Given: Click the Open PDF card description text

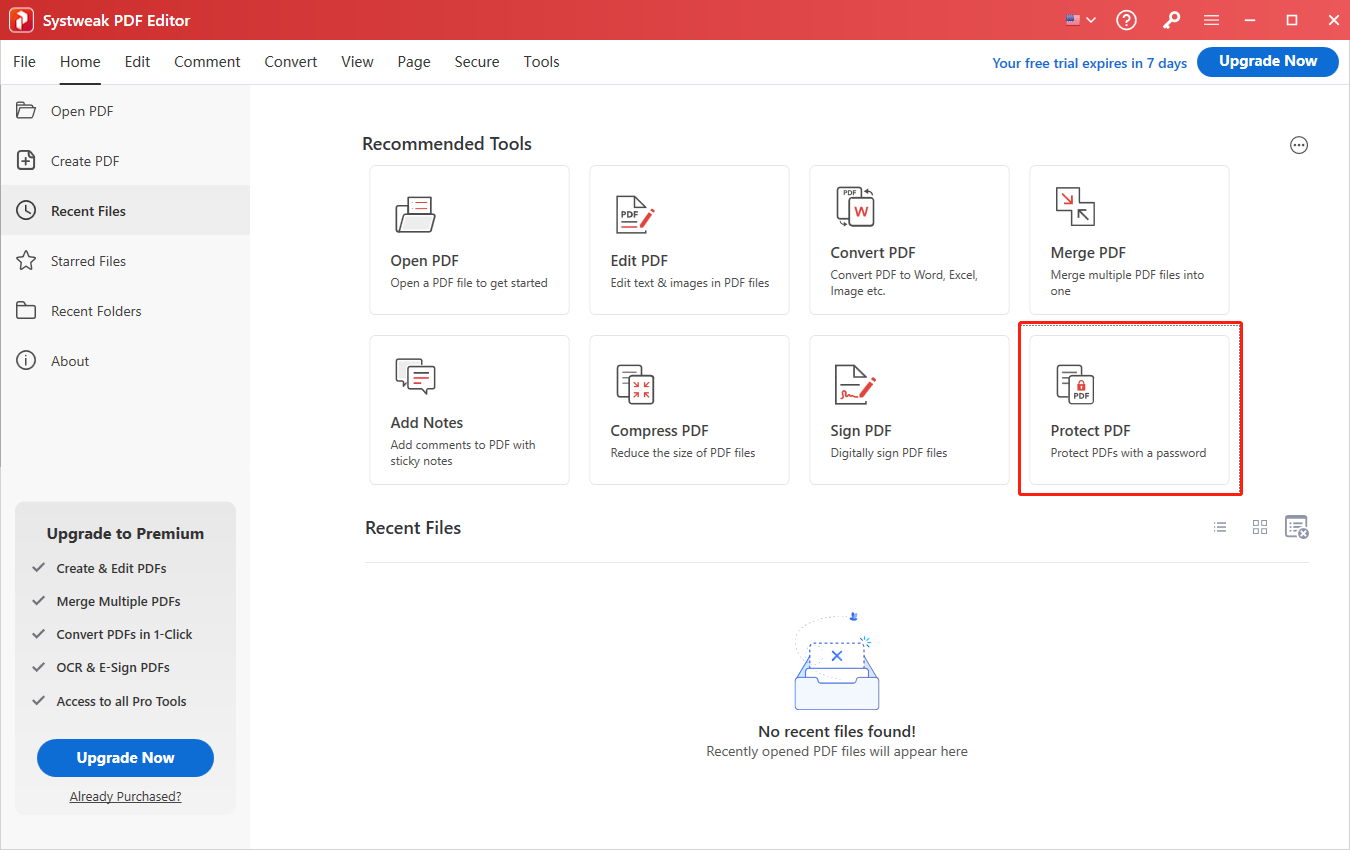Looking at the screenshot, I should (x=469, y=283).
